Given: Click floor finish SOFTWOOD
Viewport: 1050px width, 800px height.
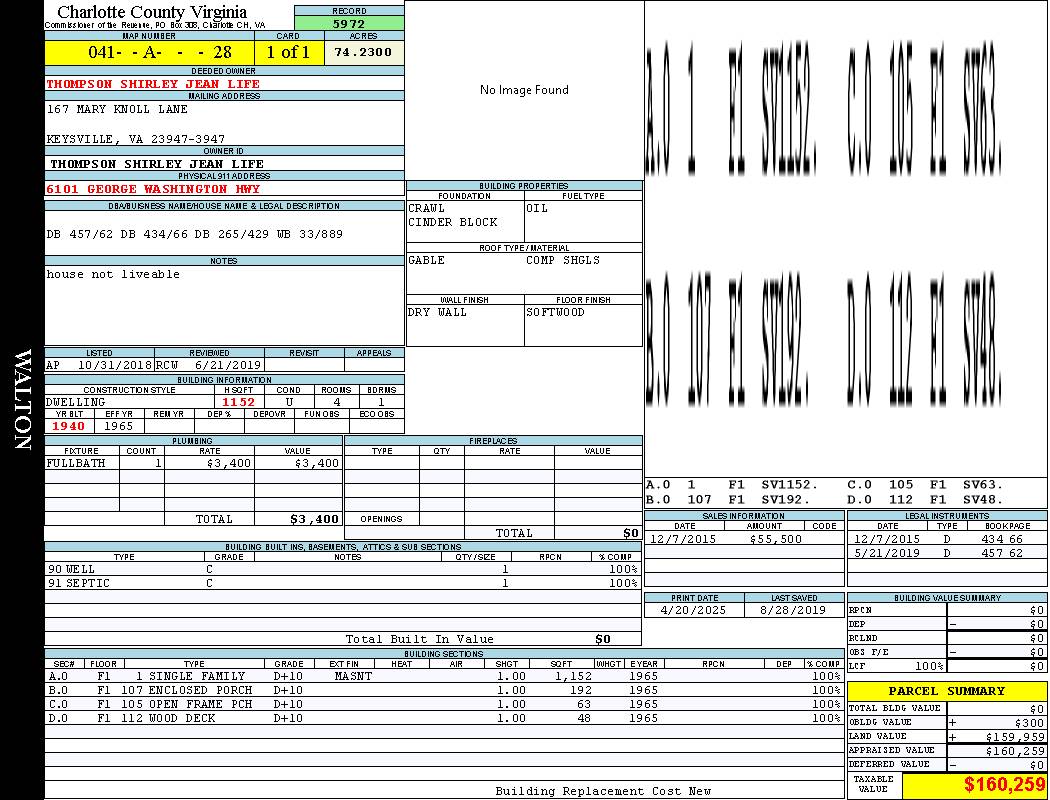Looking at the screenshot, I should 555,312.
